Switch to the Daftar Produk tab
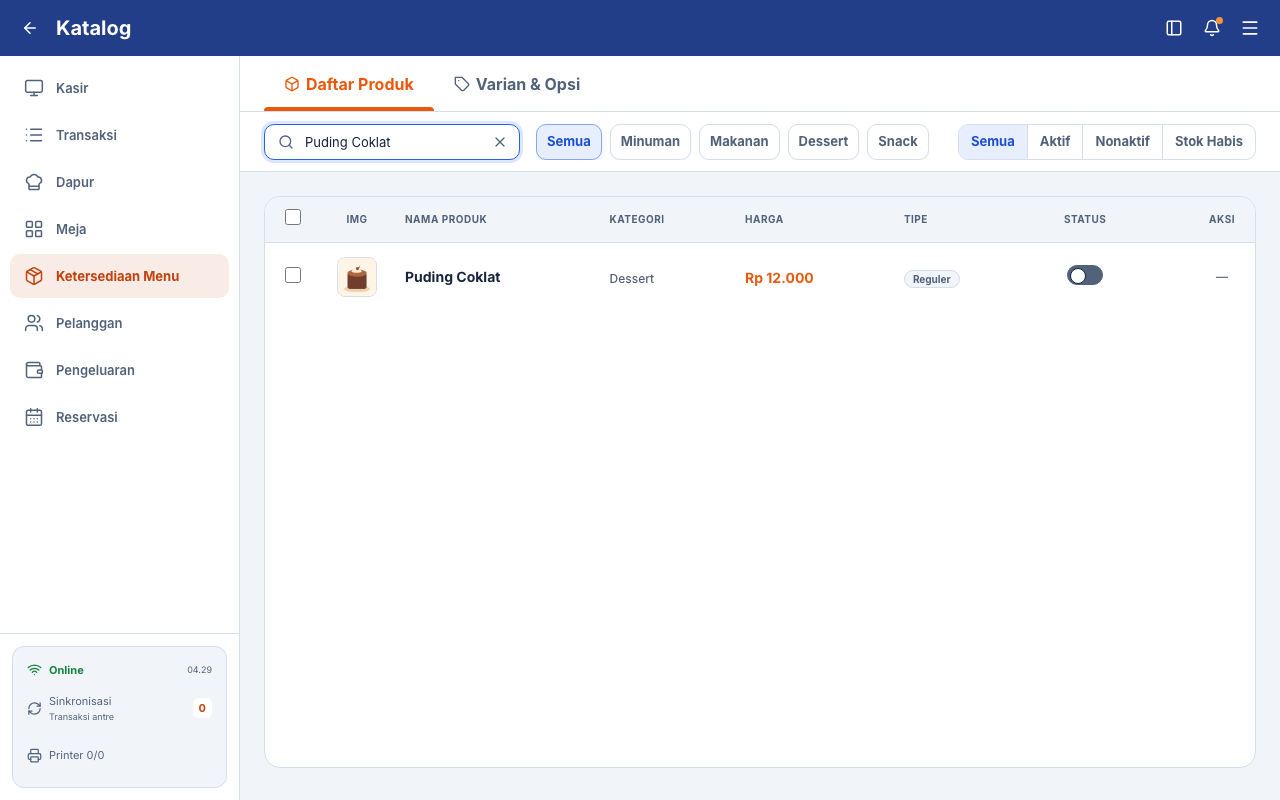1280x800 pixels. [x=349, y=84]
